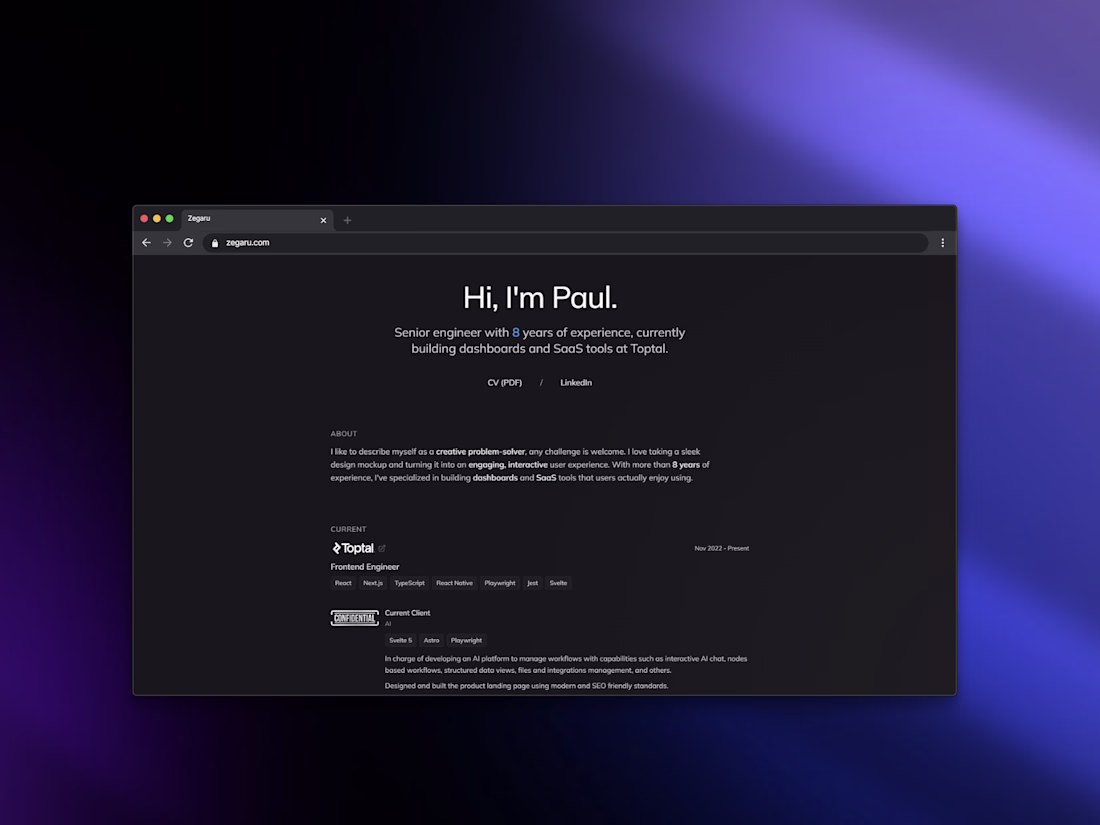Click the browser forward arrow
The width and height of the screenshot is (1100, 825).
click(167, 243)
